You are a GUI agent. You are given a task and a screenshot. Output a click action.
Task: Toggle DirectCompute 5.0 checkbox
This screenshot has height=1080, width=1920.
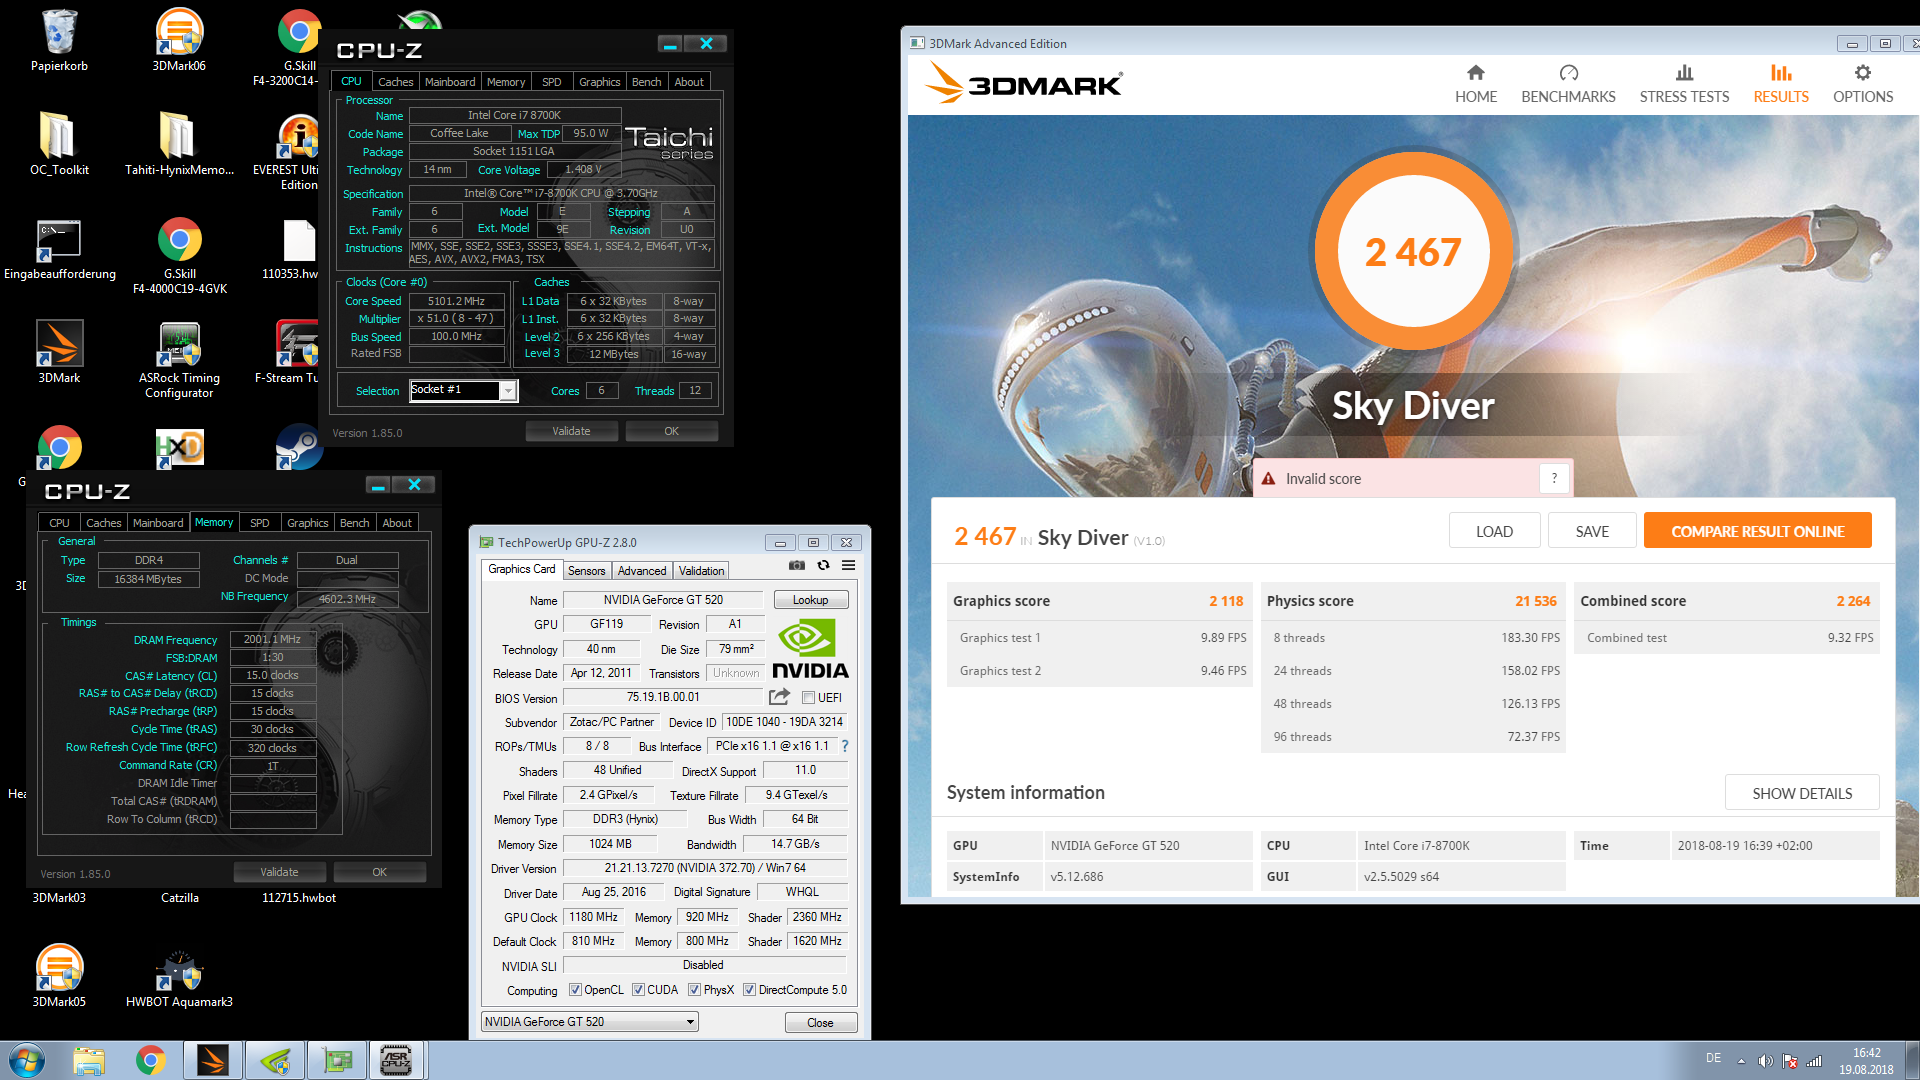pyautogui.click(x=749, y=990)
